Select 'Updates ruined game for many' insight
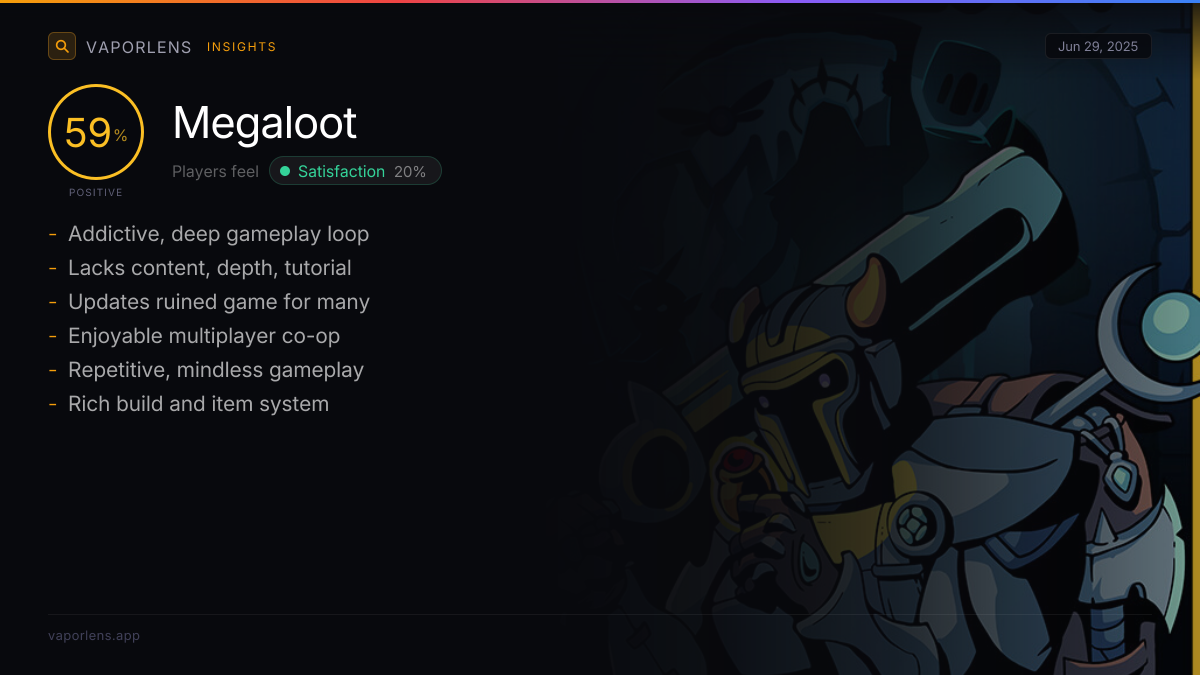The width and height of the screenshot is (1200, 675). [x=219, y=302]
